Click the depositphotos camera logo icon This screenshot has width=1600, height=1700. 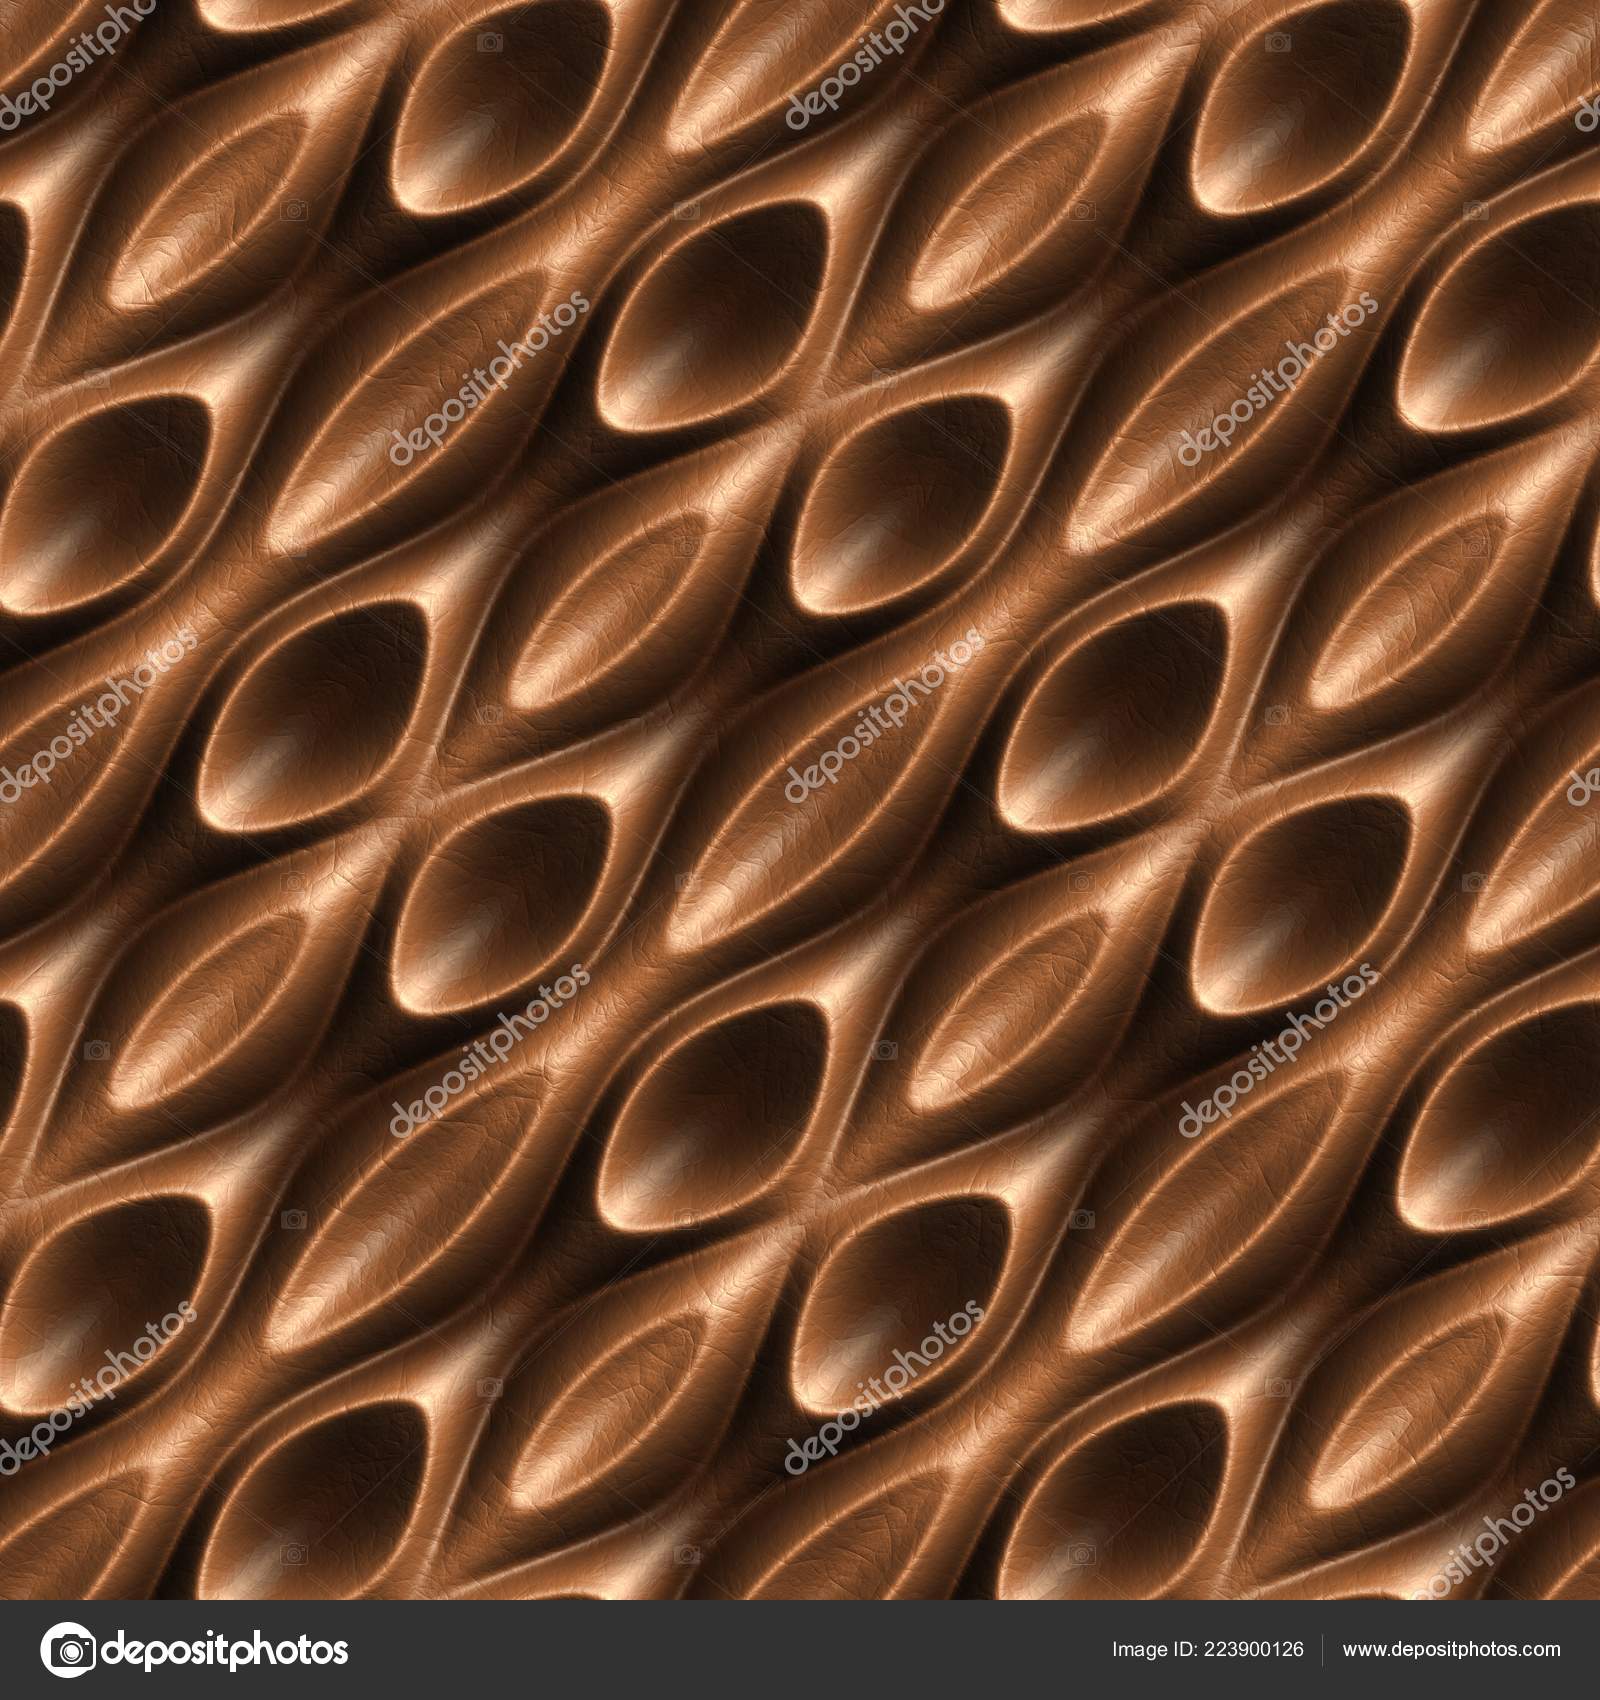point(70,1651)
